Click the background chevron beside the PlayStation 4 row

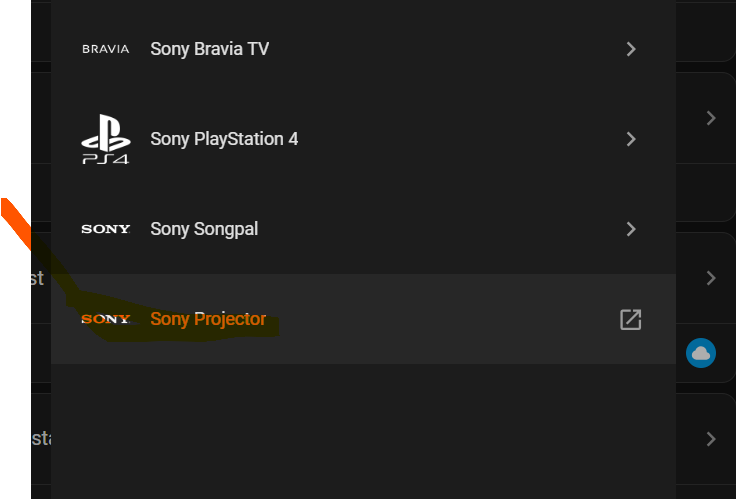[x=711, y=118]
